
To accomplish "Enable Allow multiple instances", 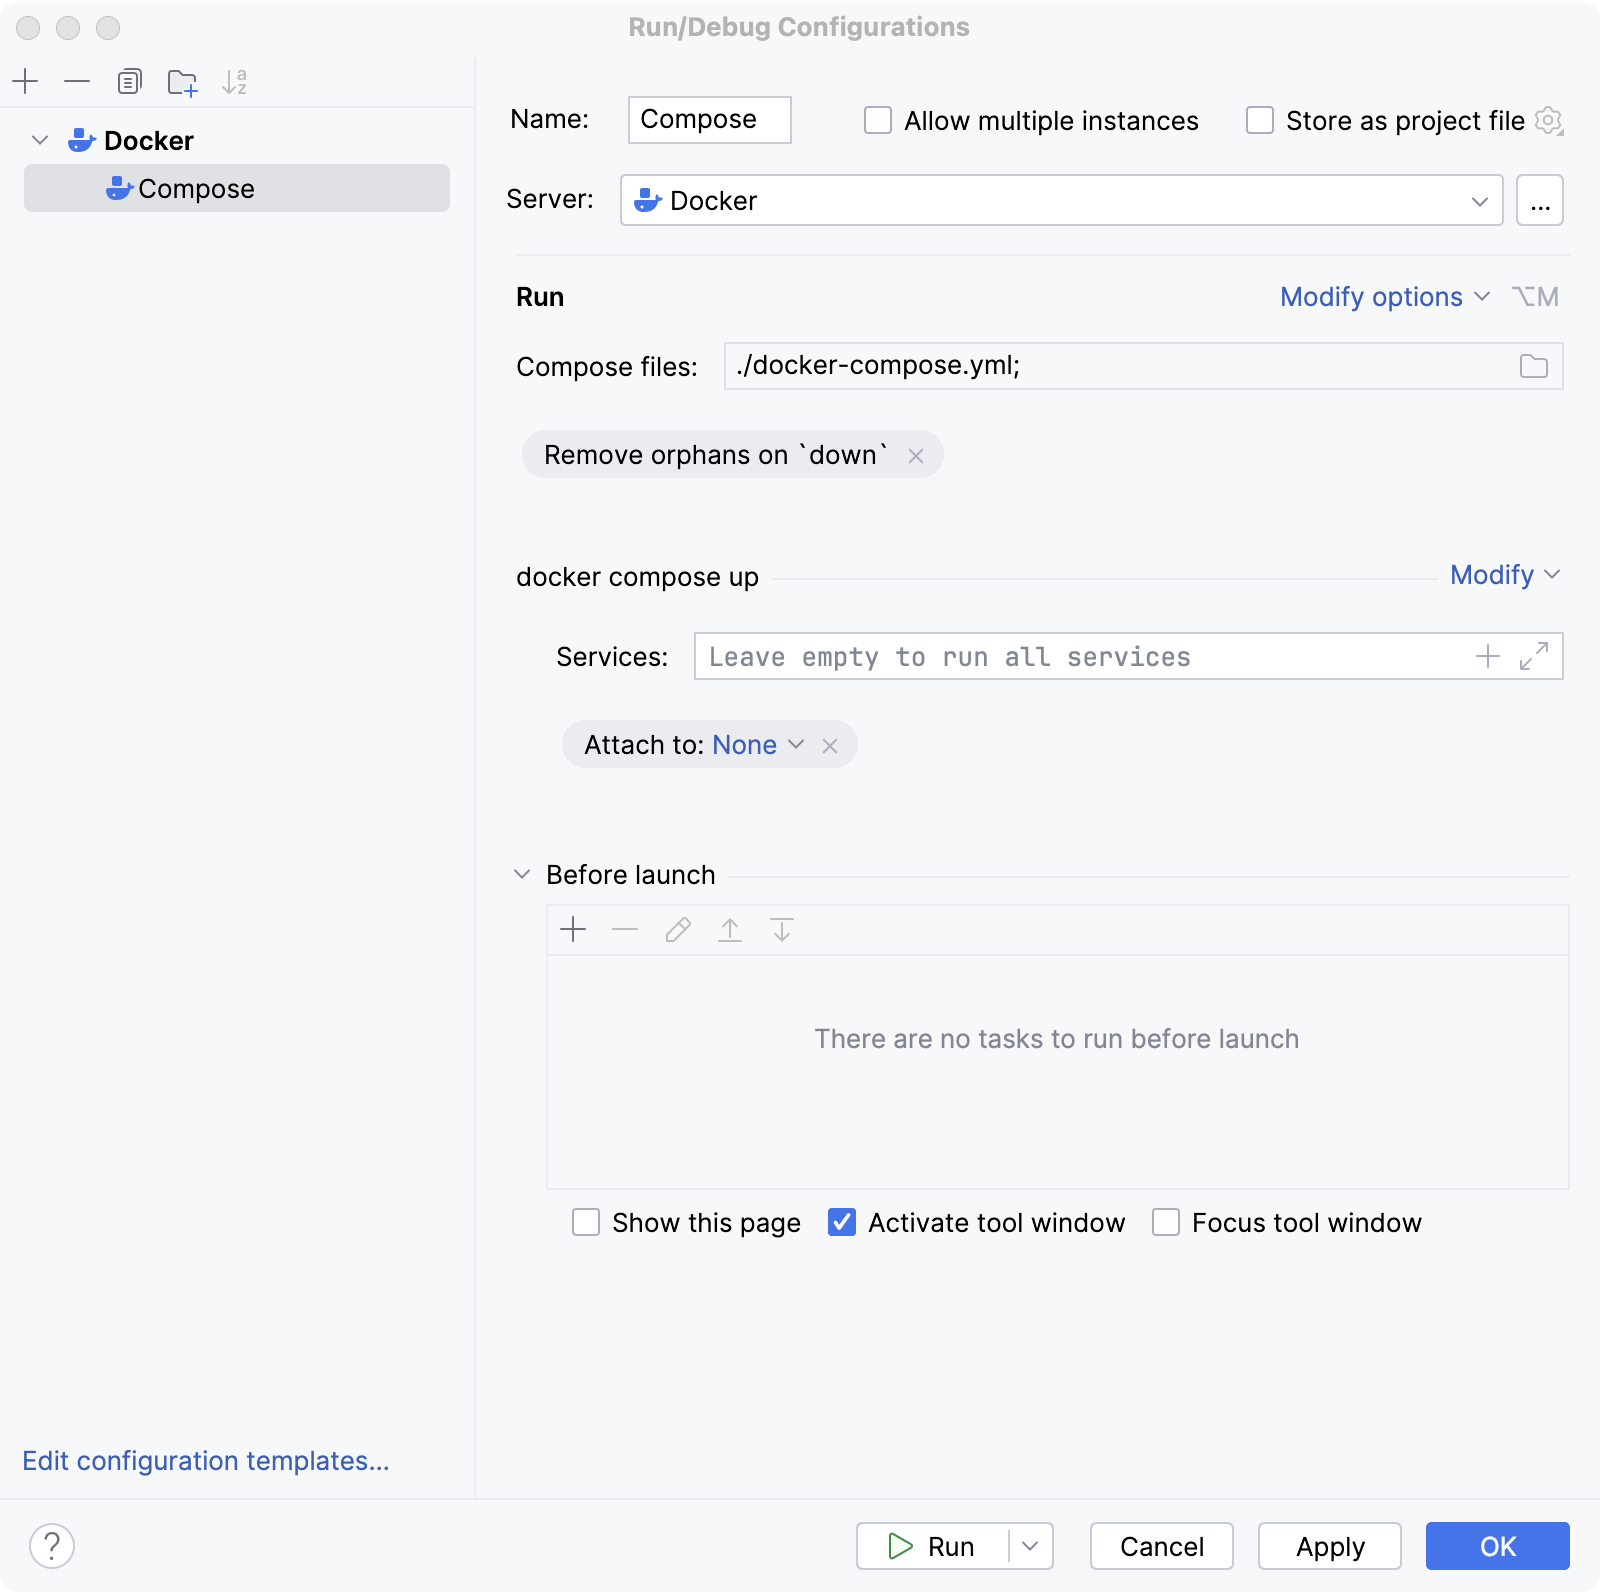I will point(877,120).
